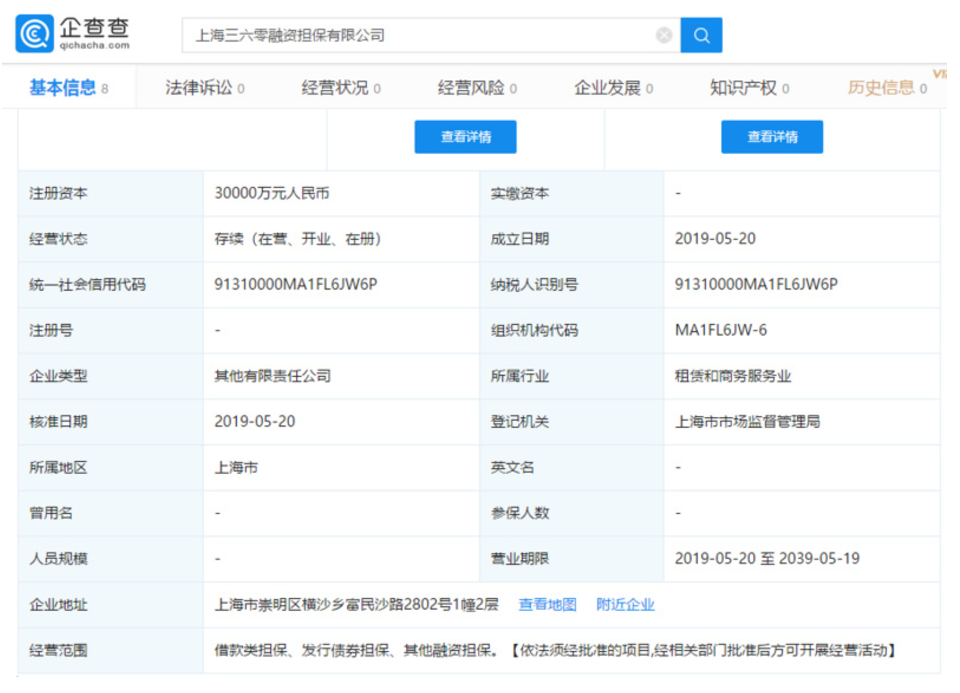Click the 组织机构代码 label cell

[572, 331]
